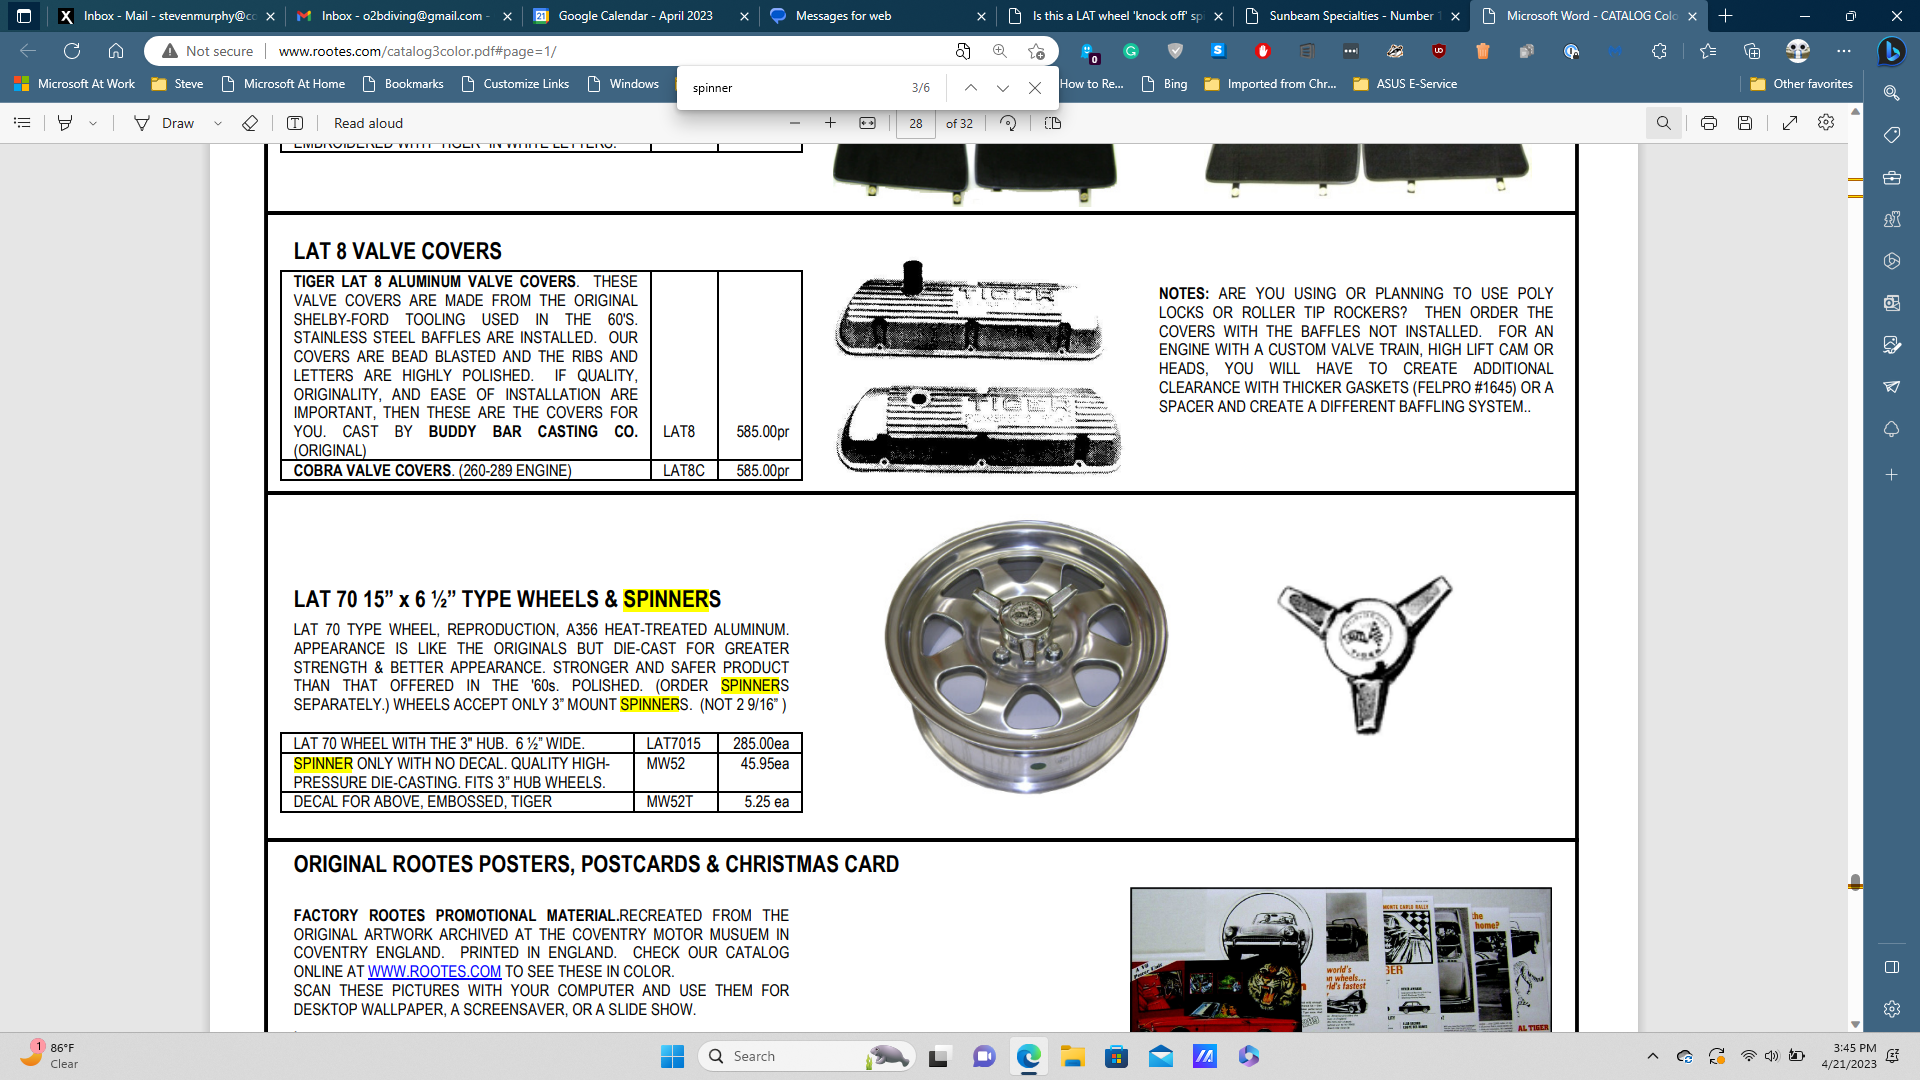Select the Erase tool
This screenshot has height=1080, width=1920.
[250, 123]
